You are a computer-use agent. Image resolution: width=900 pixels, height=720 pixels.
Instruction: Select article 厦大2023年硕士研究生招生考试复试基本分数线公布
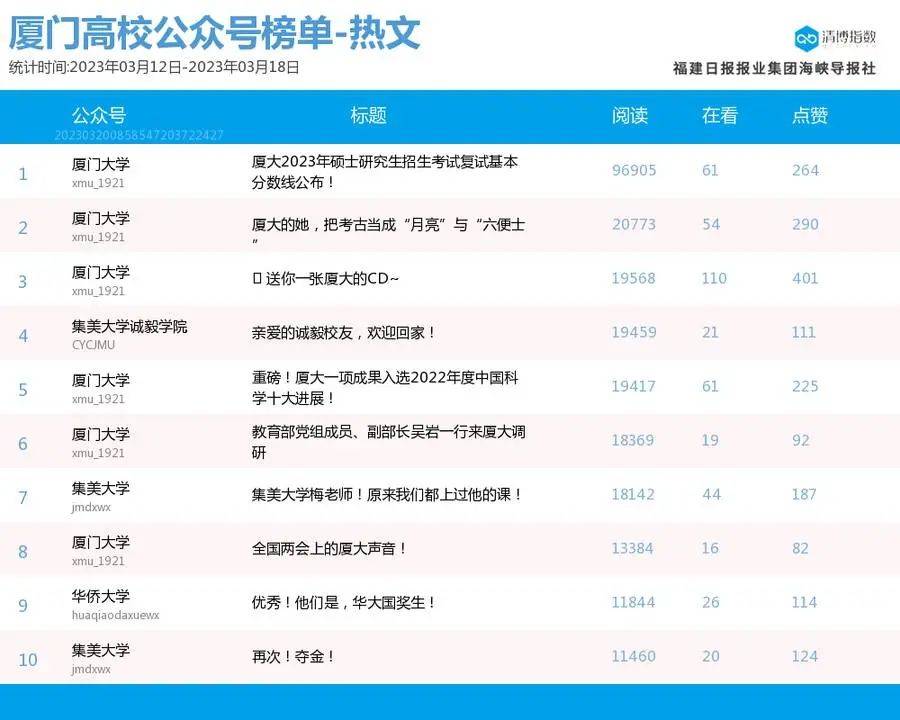tap(385, 172)
